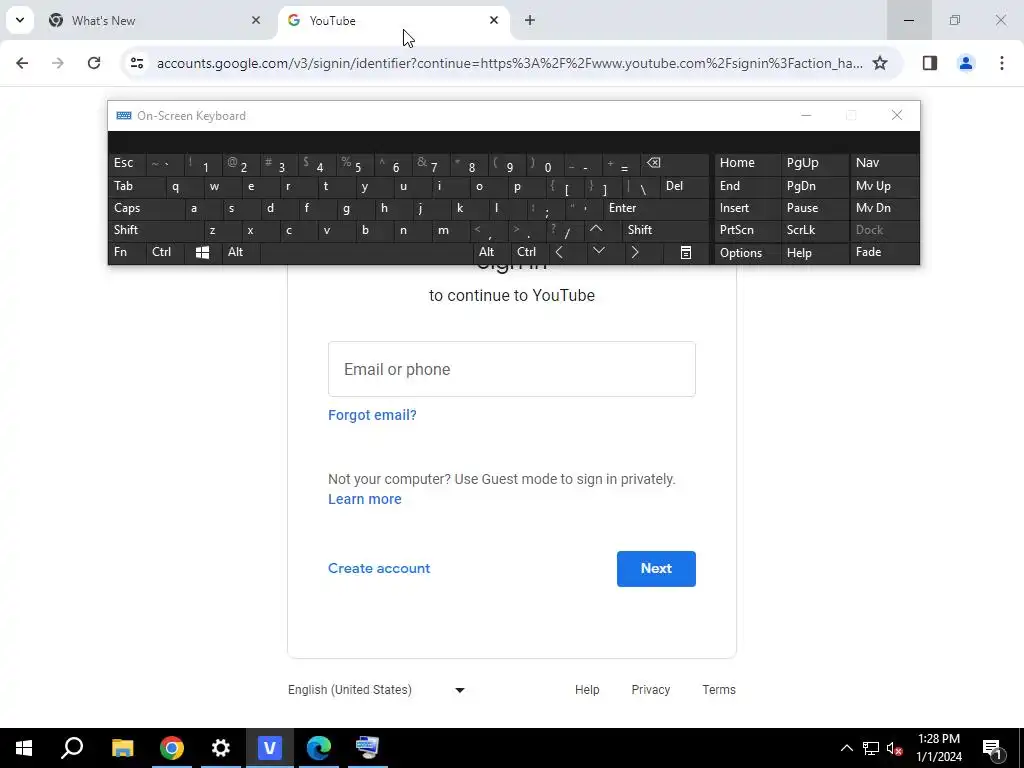Viewport: 1024px width, 768px height.
Task: Click the context menu key on keyboard
Action: click(x=685, y=253)
